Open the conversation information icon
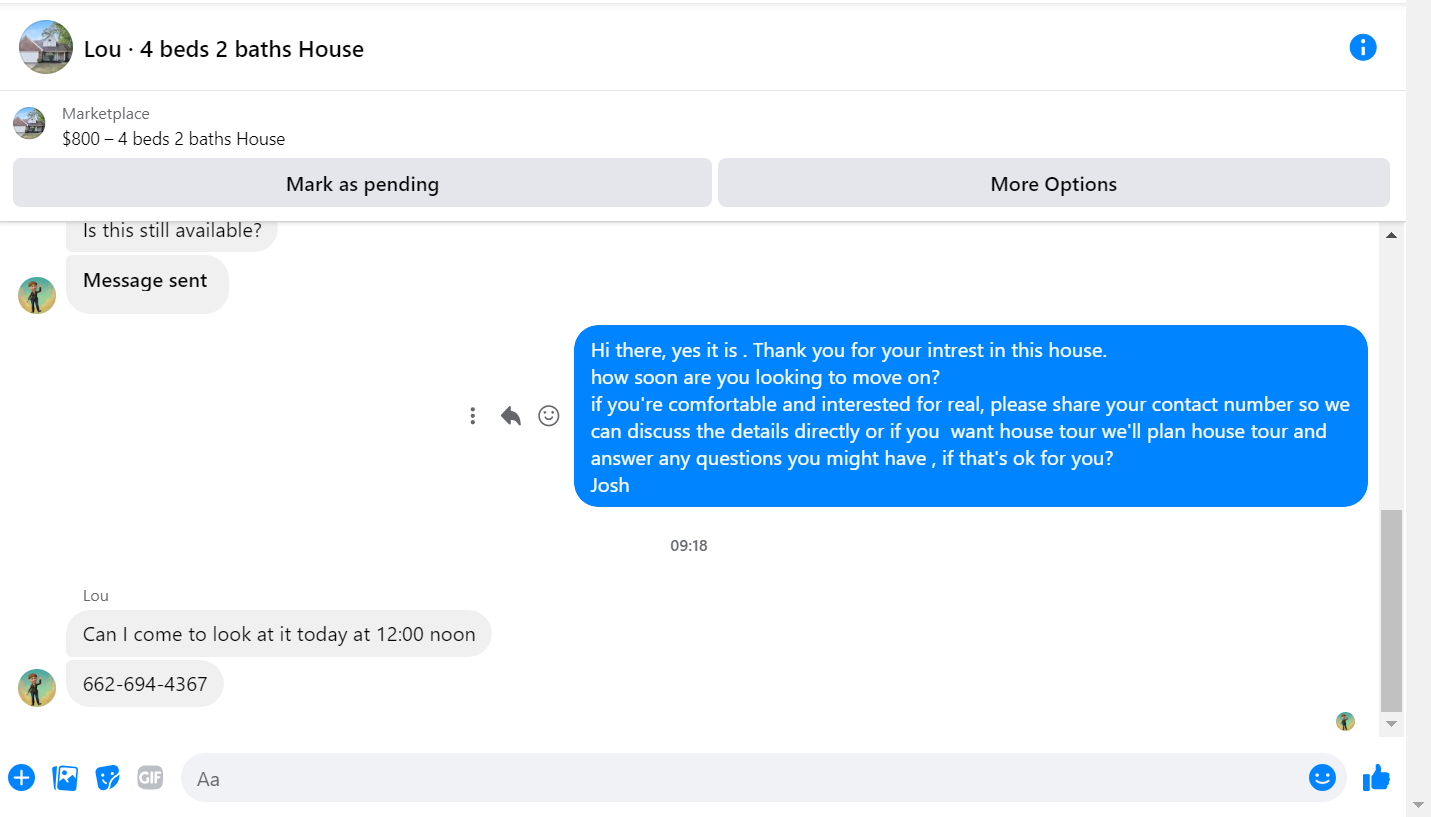The width and height of the screenshot is (1431, 817). pos(1363,47)
